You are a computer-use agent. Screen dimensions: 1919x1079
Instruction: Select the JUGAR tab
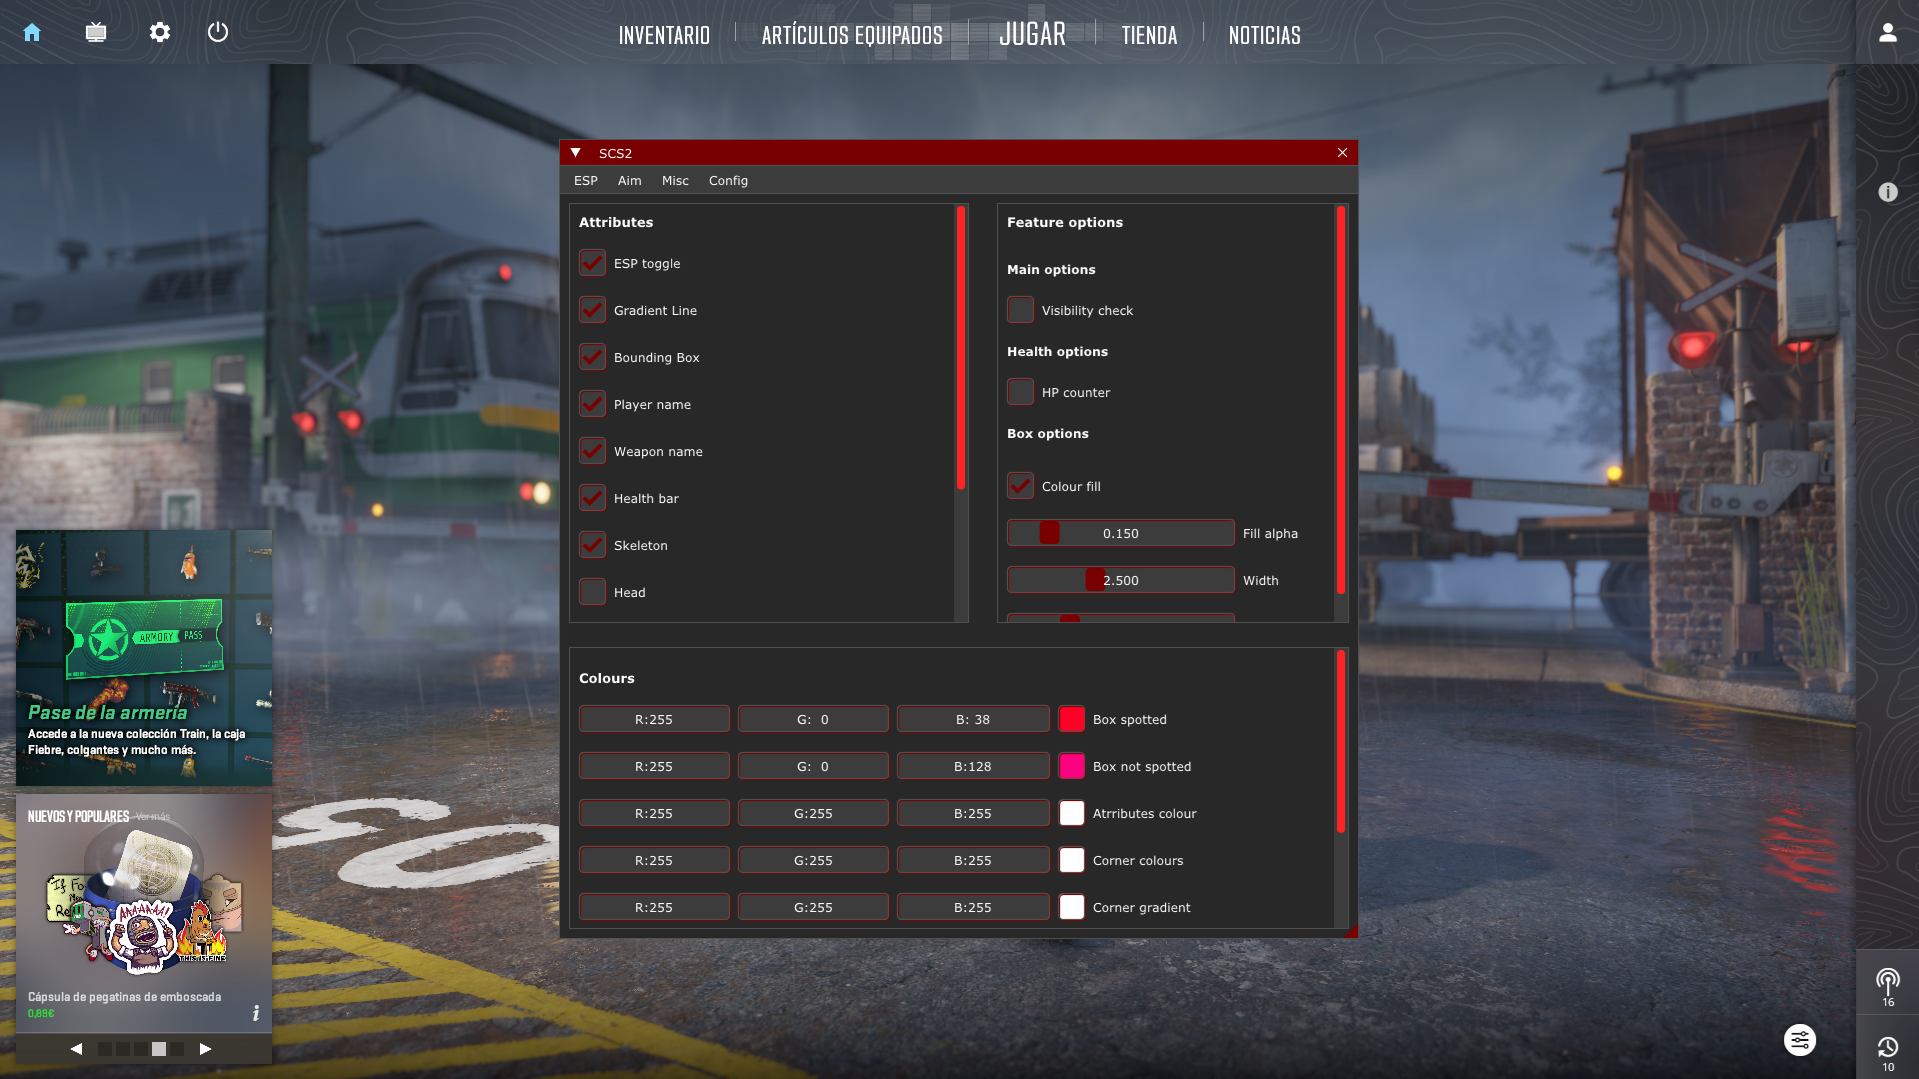coord(1033,34)
